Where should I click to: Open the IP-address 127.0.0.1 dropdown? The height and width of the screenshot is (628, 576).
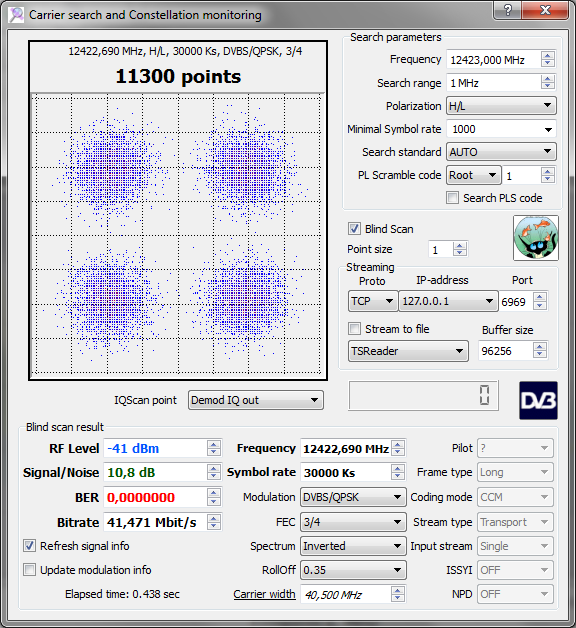pyautogui.click(x=448, y=301)
